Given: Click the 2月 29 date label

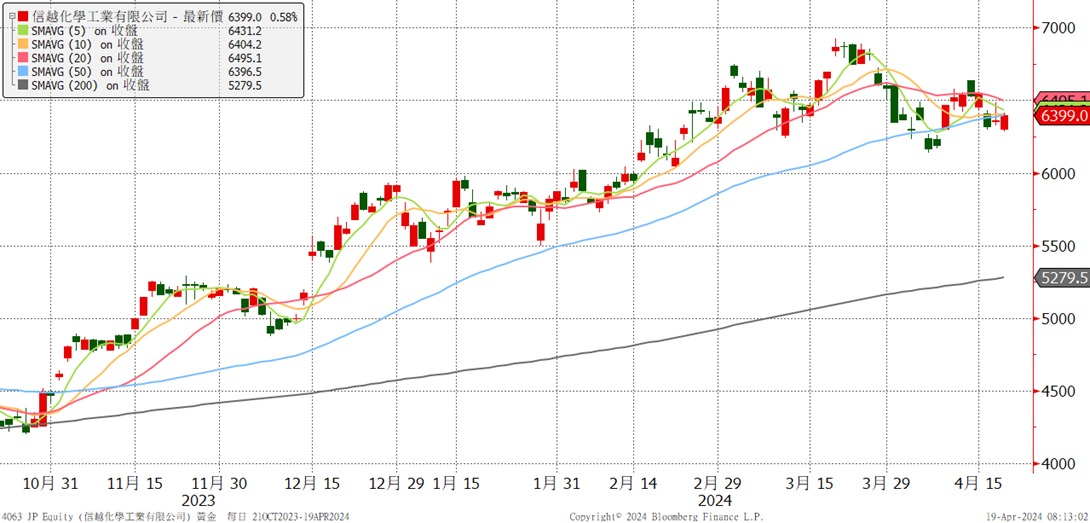Looking at the screenshot, I should 718,482.
